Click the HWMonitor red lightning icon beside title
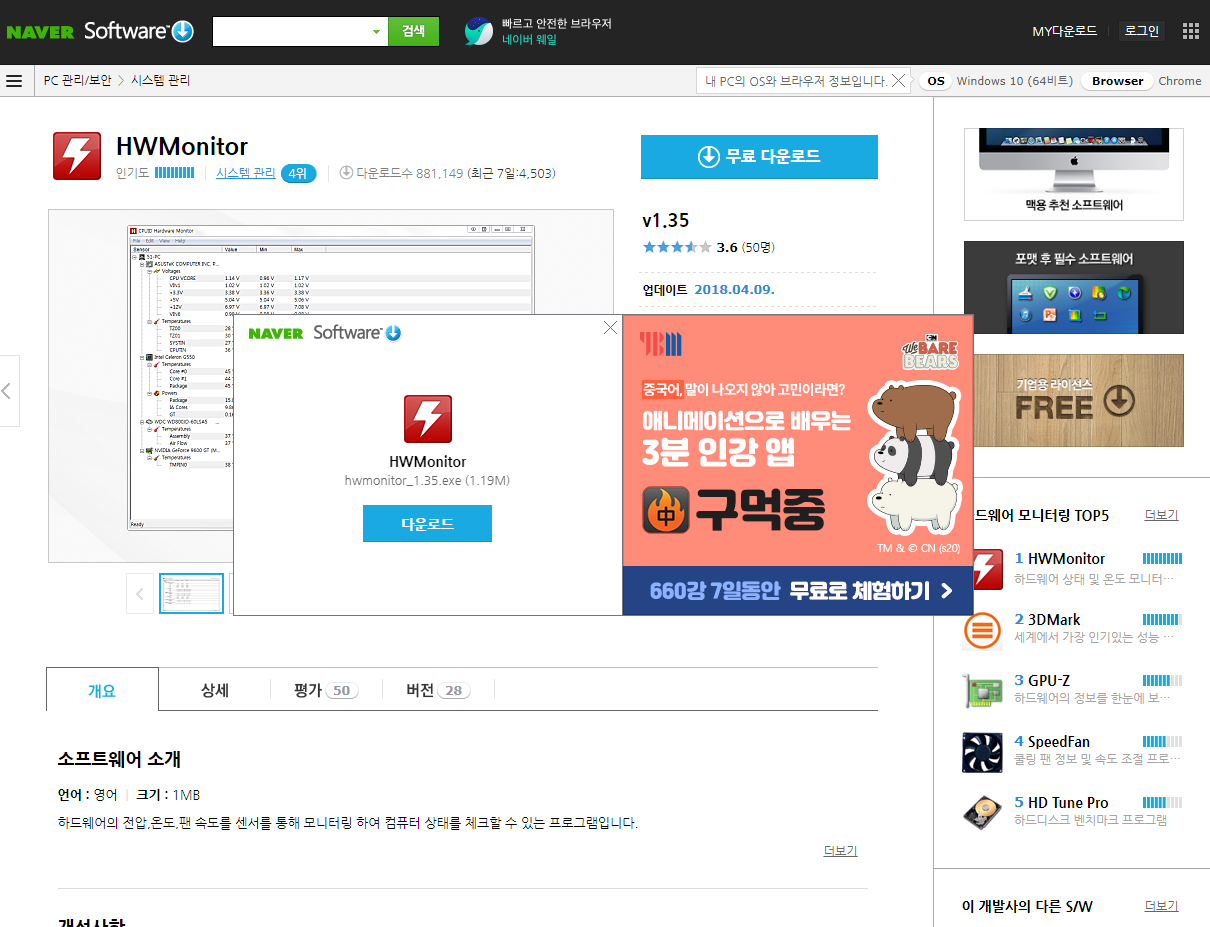1210x927 pixels. [x=77, y=156]
